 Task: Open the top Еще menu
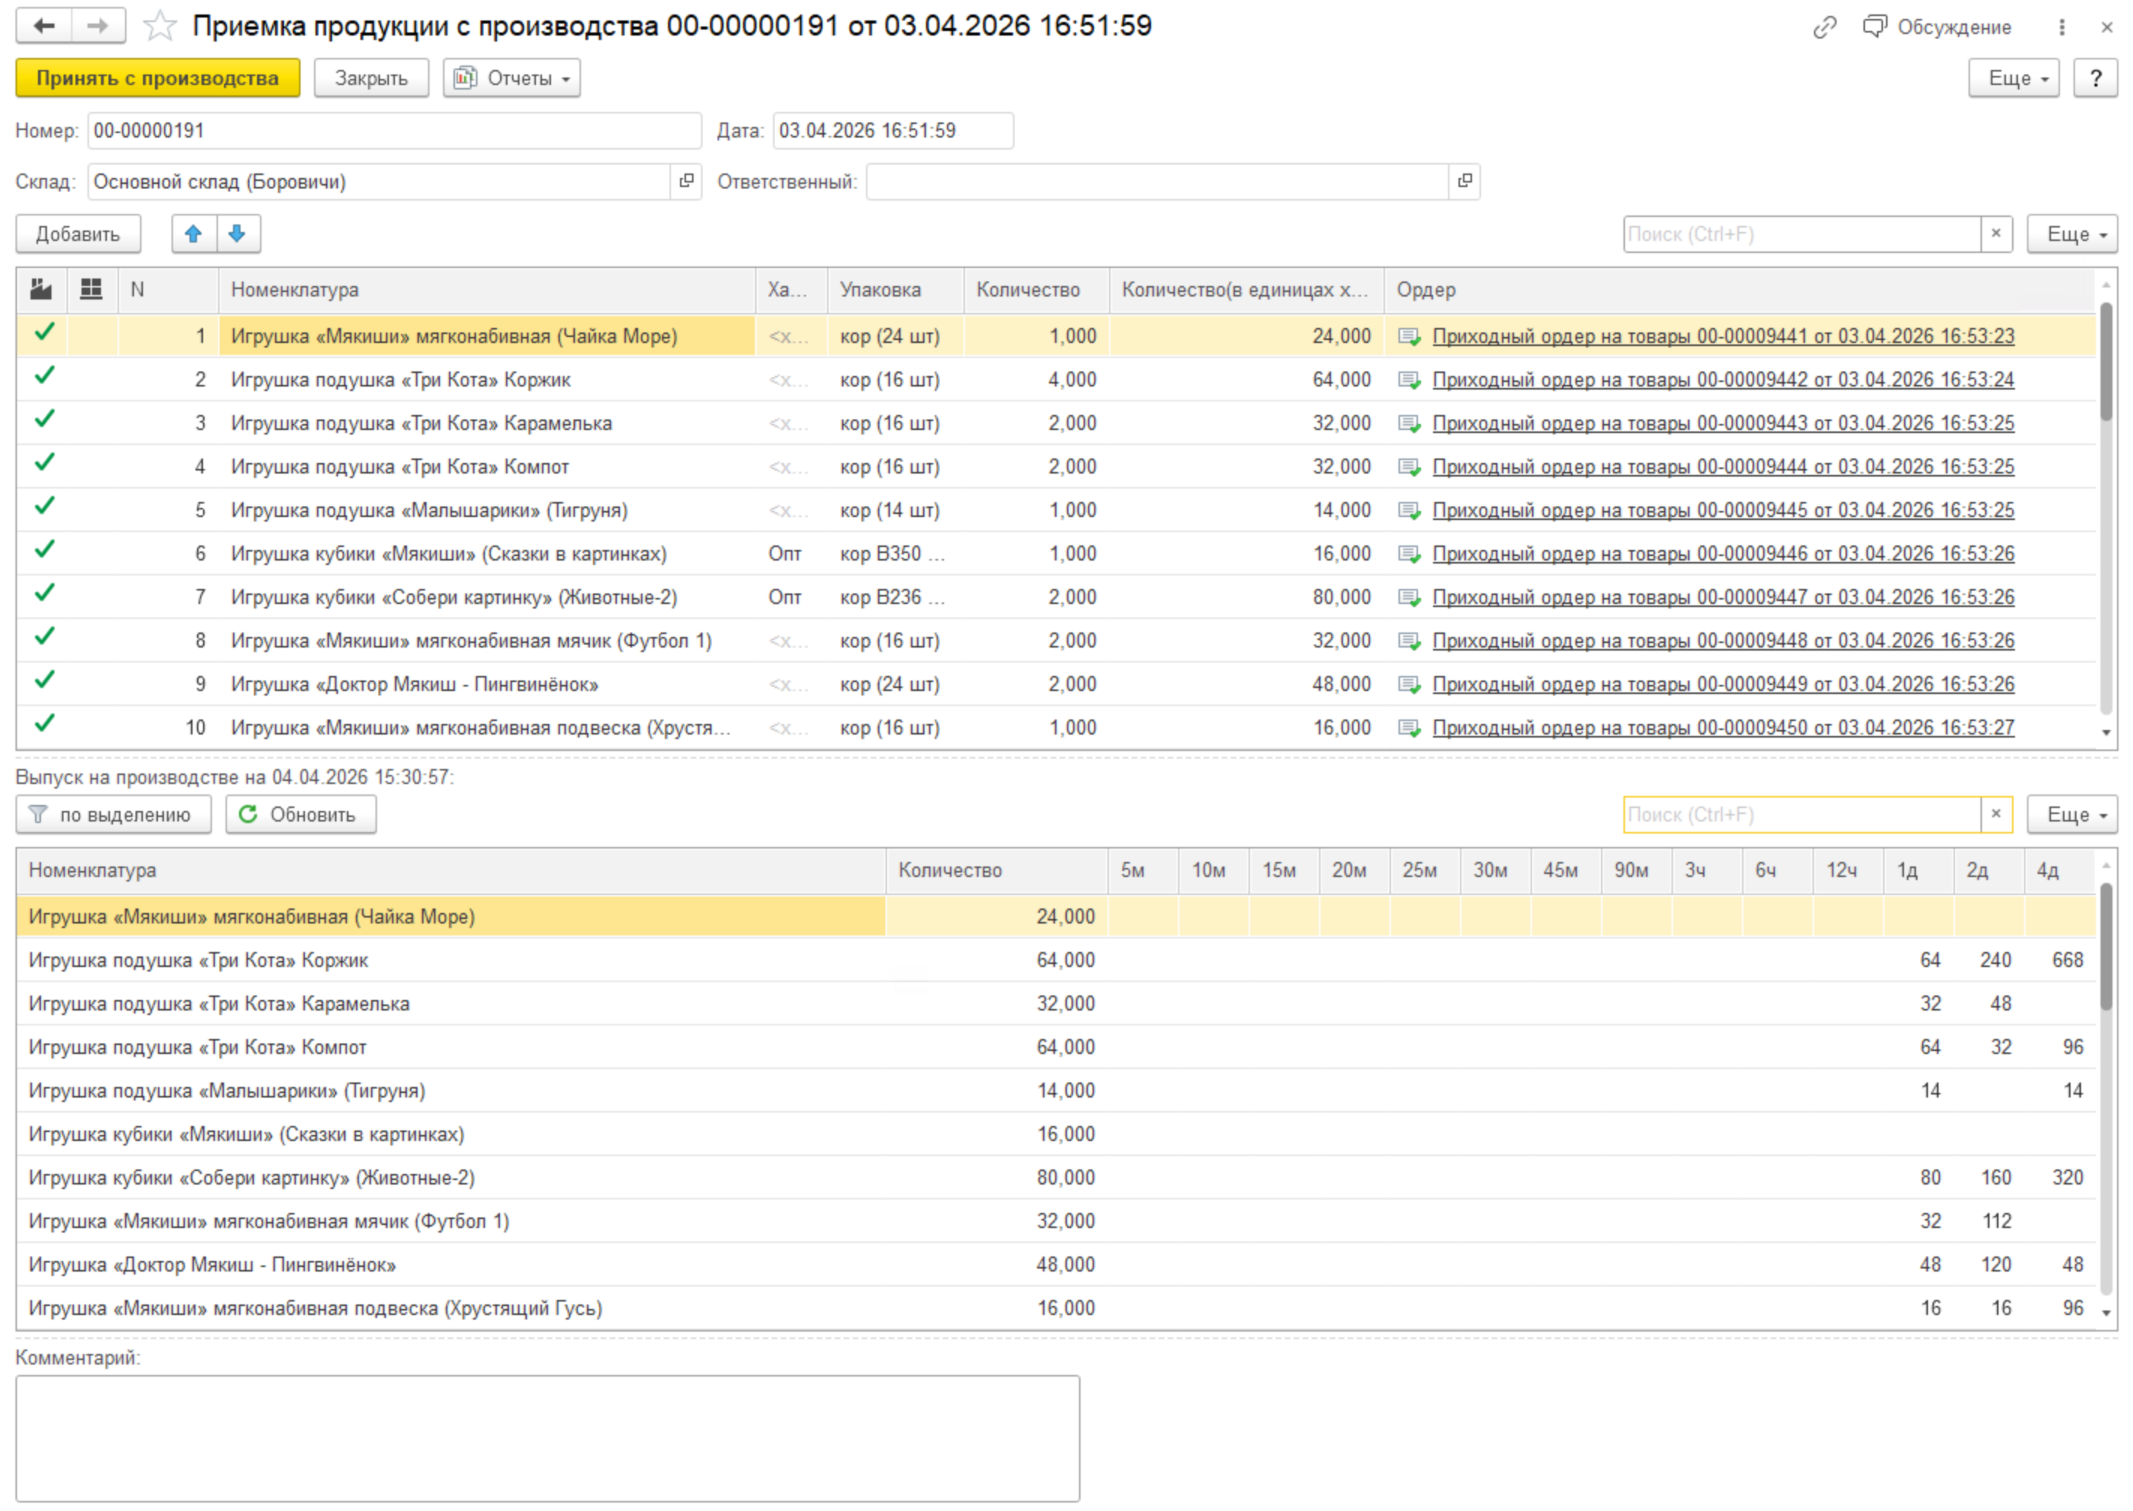pyautogui.click(x=2014, y=78)
